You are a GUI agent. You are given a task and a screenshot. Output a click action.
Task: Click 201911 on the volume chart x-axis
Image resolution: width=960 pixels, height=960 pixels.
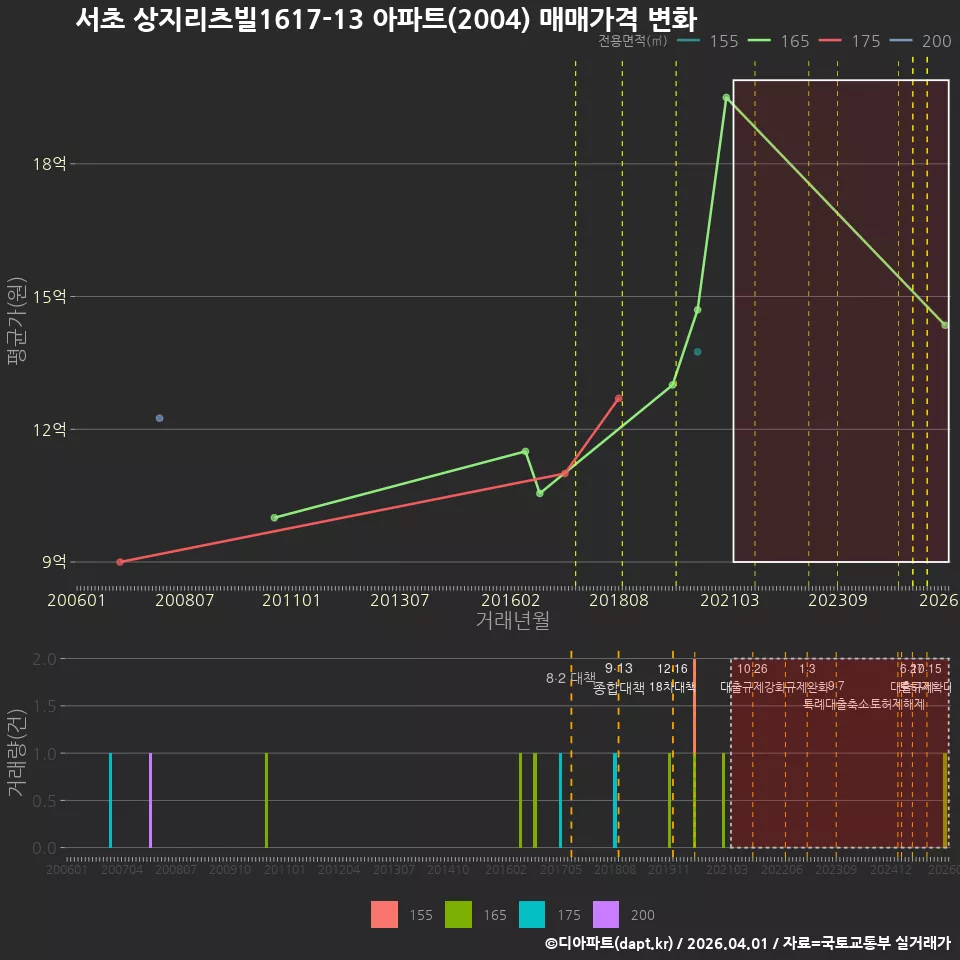669,869
